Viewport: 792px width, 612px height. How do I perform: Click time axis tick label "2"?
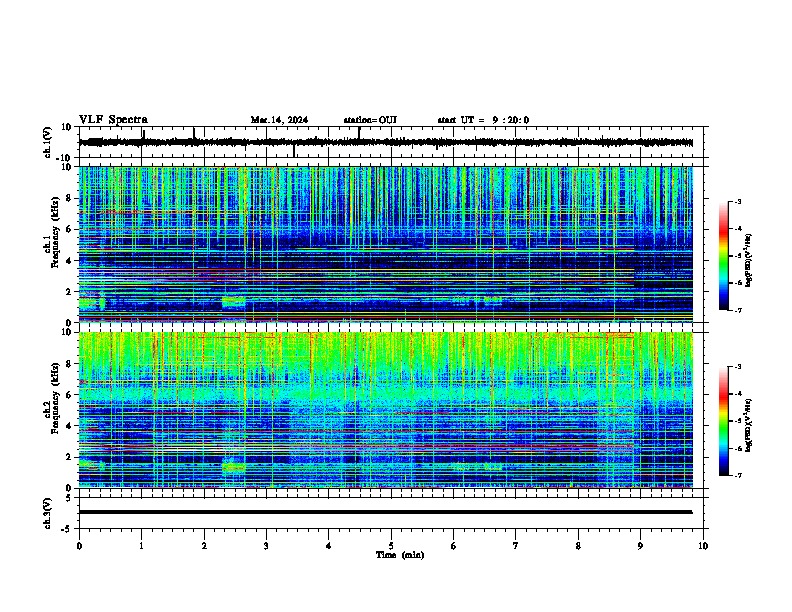tap(204, 546)
